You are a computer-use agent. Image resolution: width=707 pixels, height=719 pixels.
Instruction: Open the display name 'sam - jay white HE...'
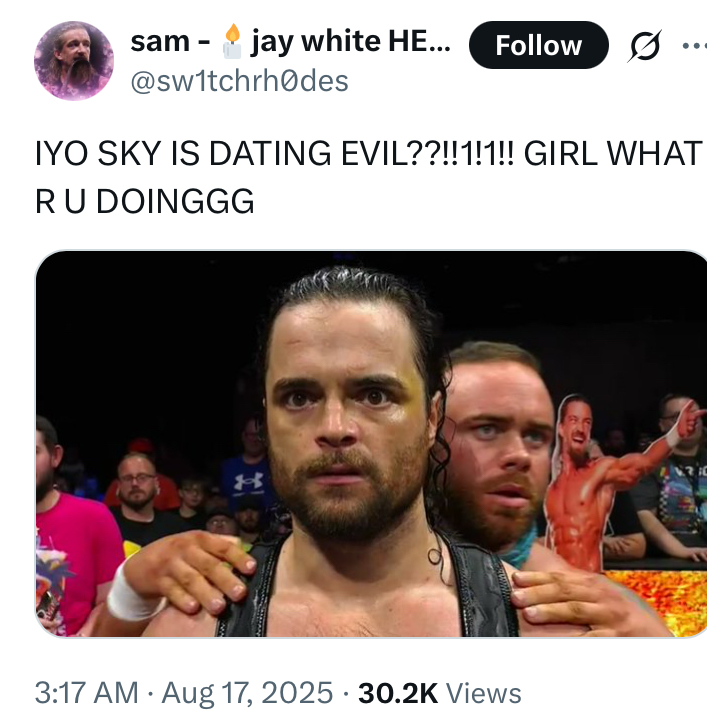(x=291, y=42)
